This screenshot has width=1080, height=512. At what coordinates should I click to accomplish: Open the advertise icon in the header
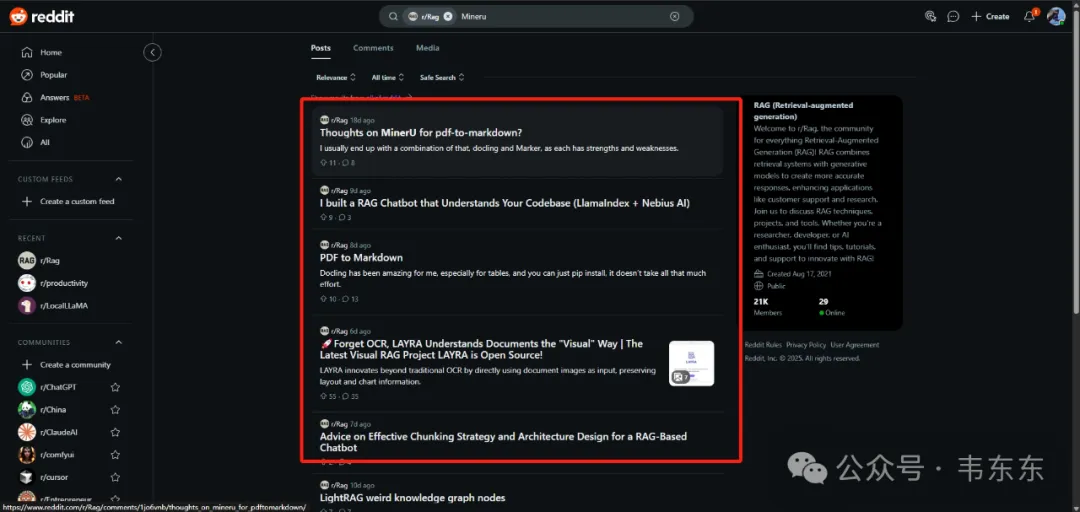tap(930, 17)
